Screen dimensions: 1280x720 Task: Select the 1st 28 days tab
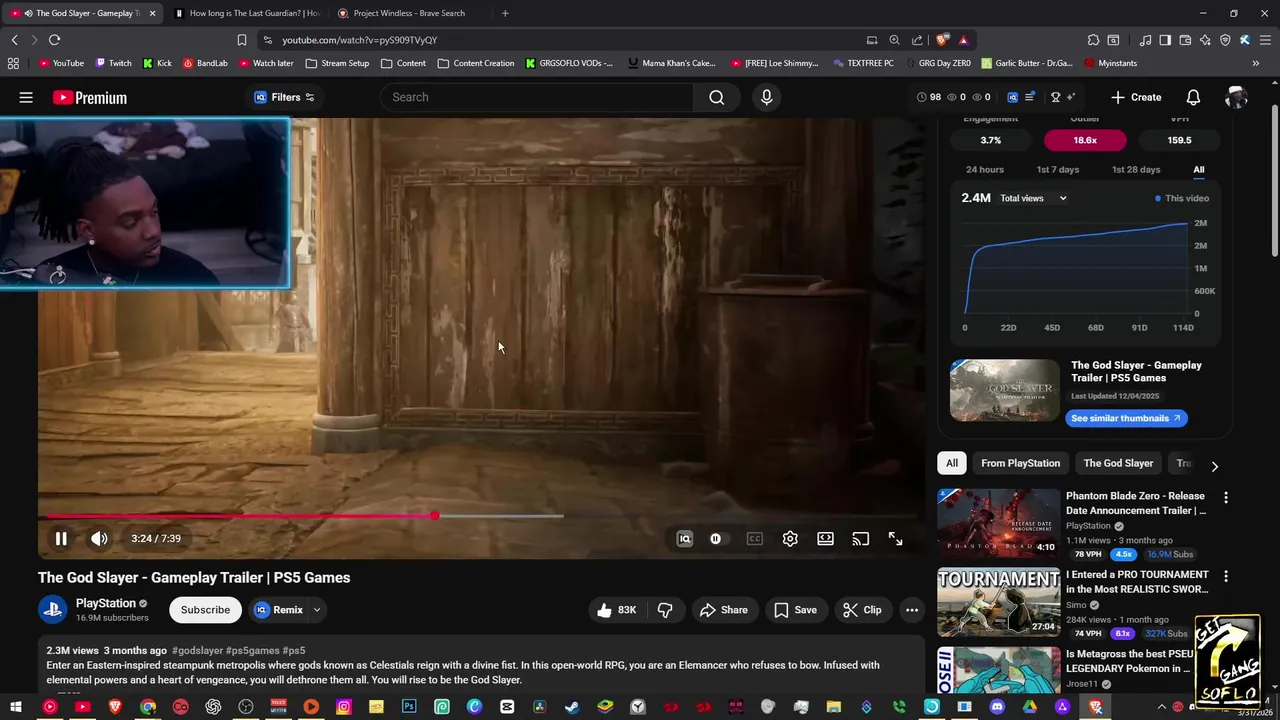tap(1136, 169)
